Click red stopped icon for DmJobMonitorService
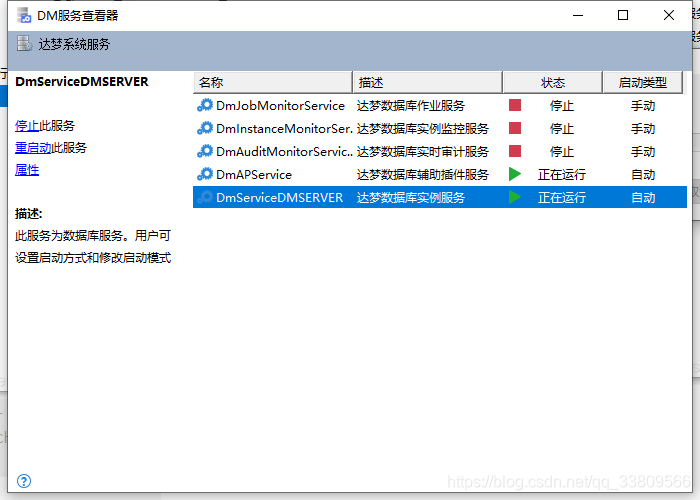700x500 pixels. click(x=515, y=105)
